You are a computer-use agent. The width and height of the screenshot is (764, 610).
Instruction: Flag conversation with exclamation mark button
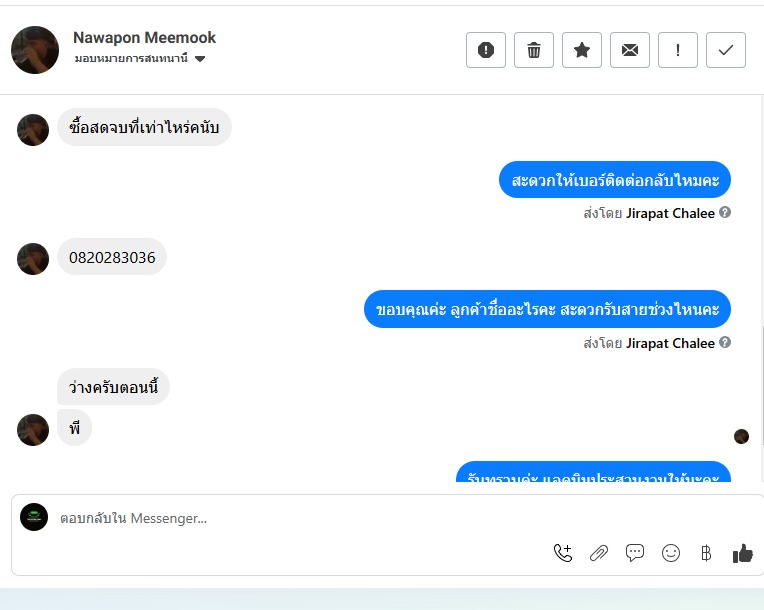coord(678,50)
